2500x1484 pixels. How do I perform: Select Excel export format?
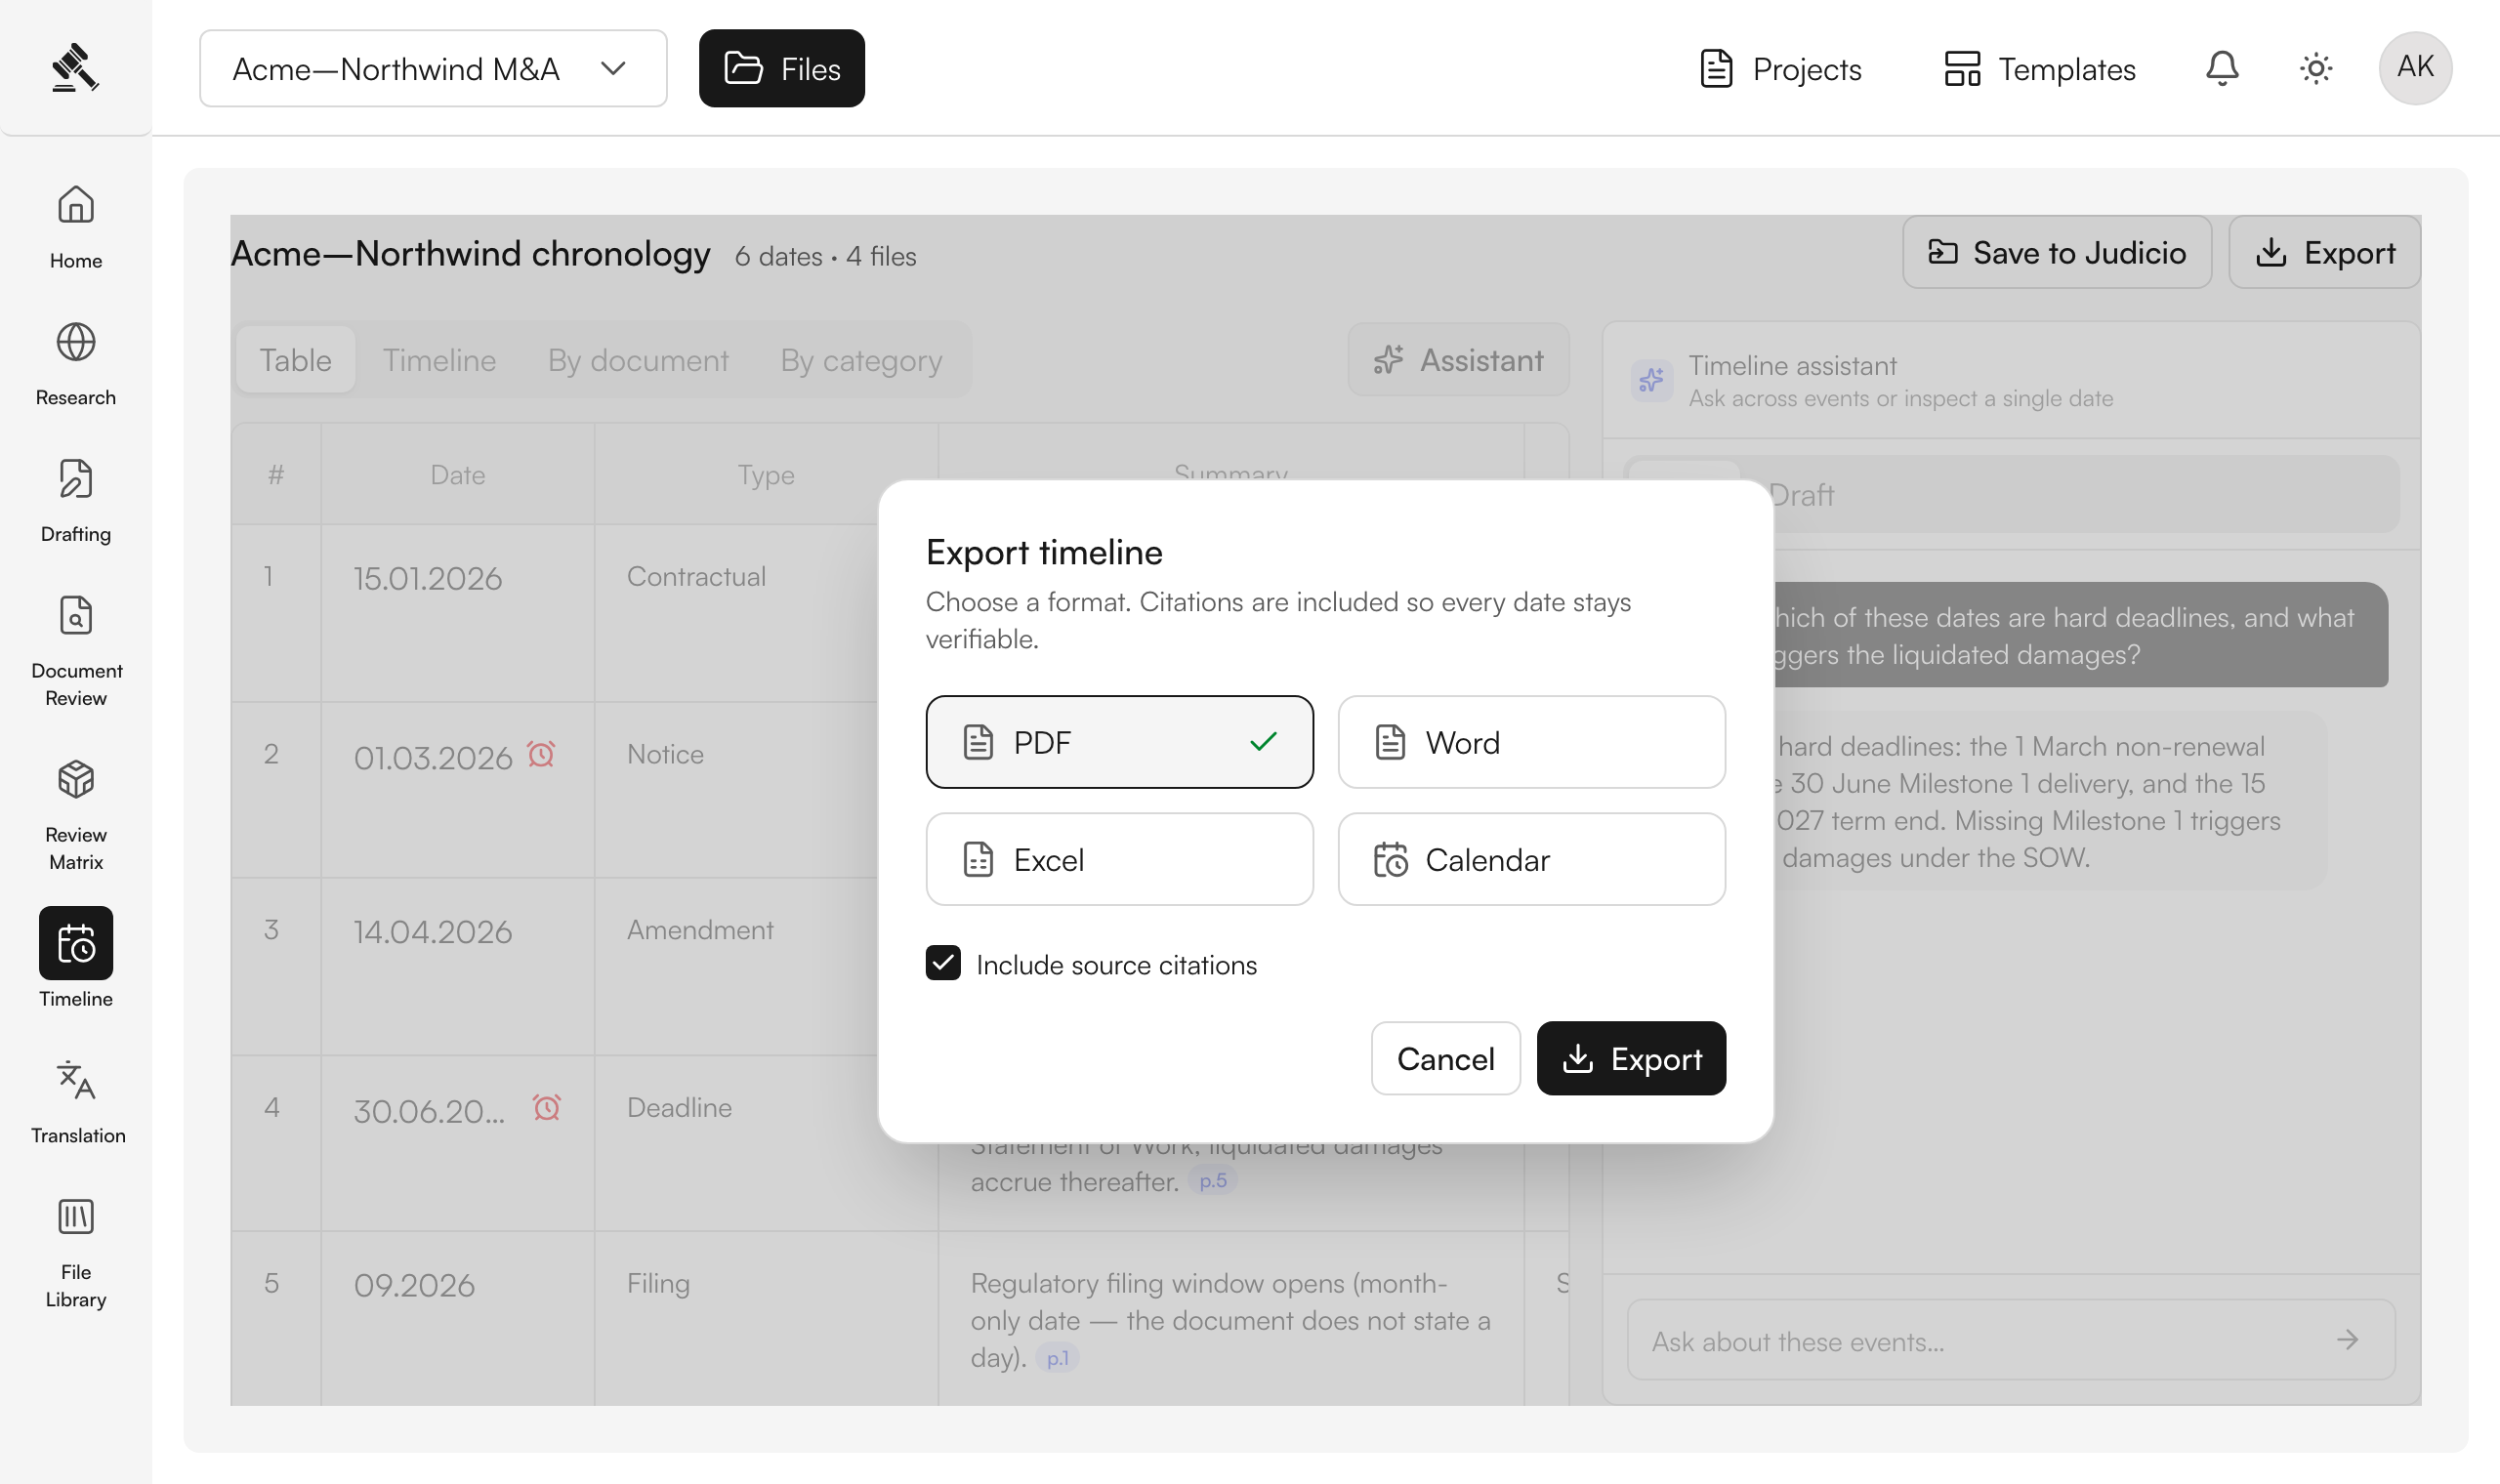pos(1120,859)
